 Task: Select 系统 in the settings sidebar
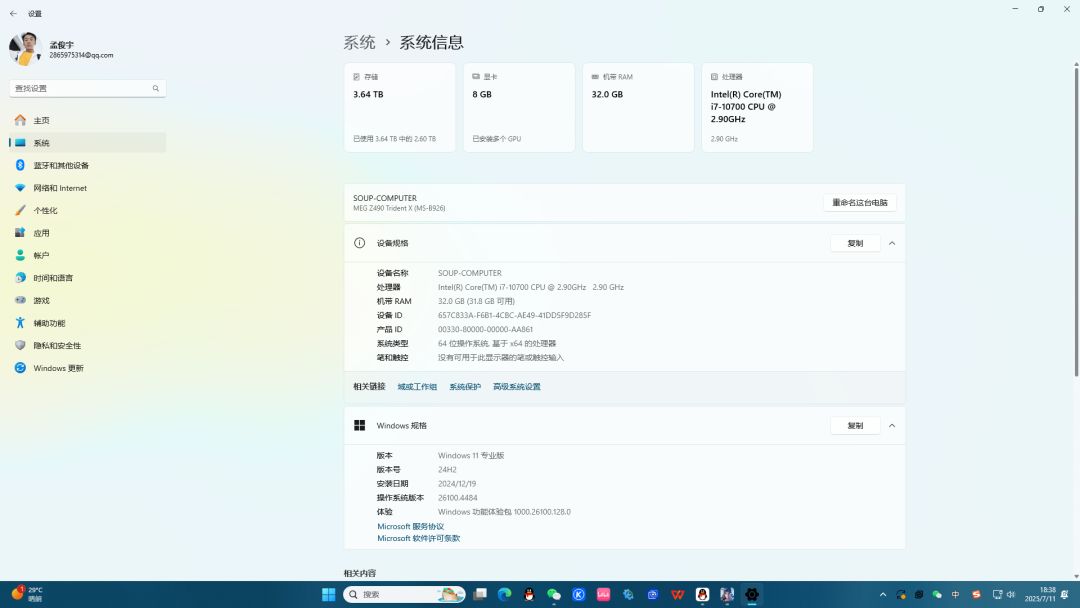pyautogui.click(x=87, y=143)
